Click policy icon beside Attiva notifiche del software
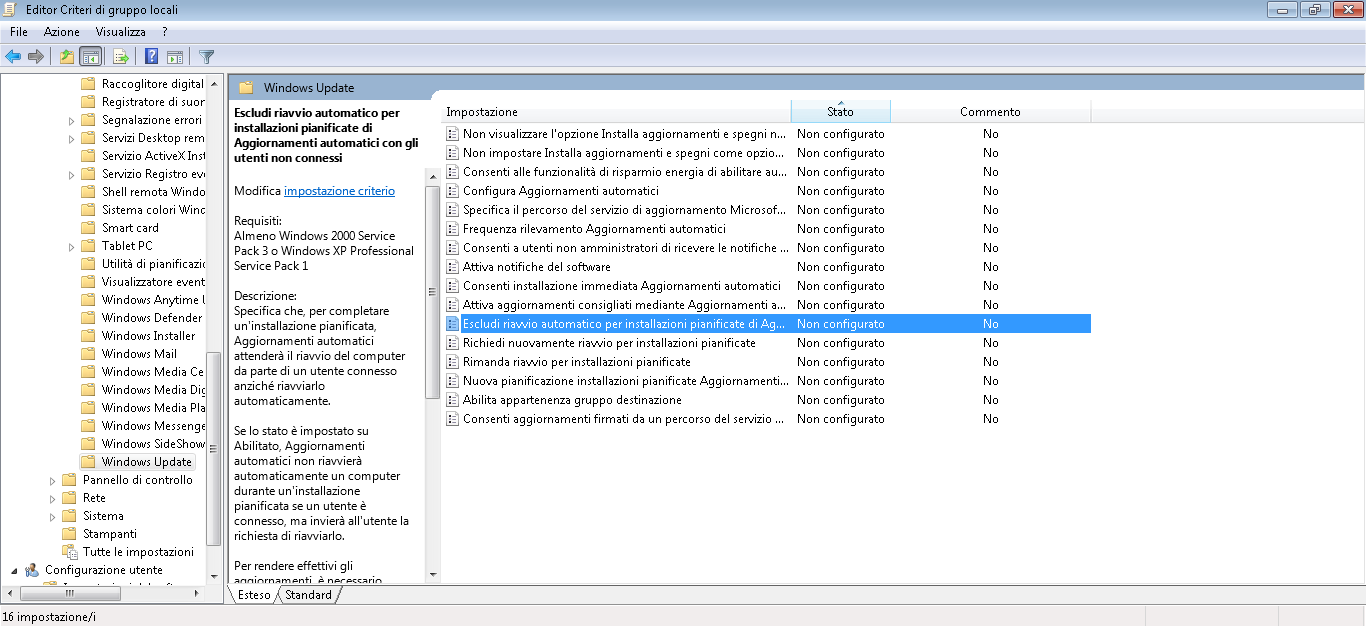This screenshot has width=1366, height=627. 453,267
